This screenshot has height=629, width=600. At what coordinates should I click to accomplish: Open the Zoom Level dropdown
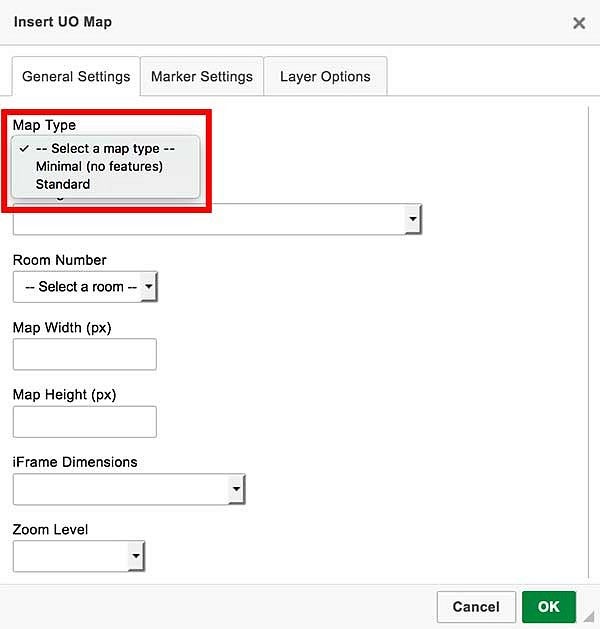click(x=79, y=556)
